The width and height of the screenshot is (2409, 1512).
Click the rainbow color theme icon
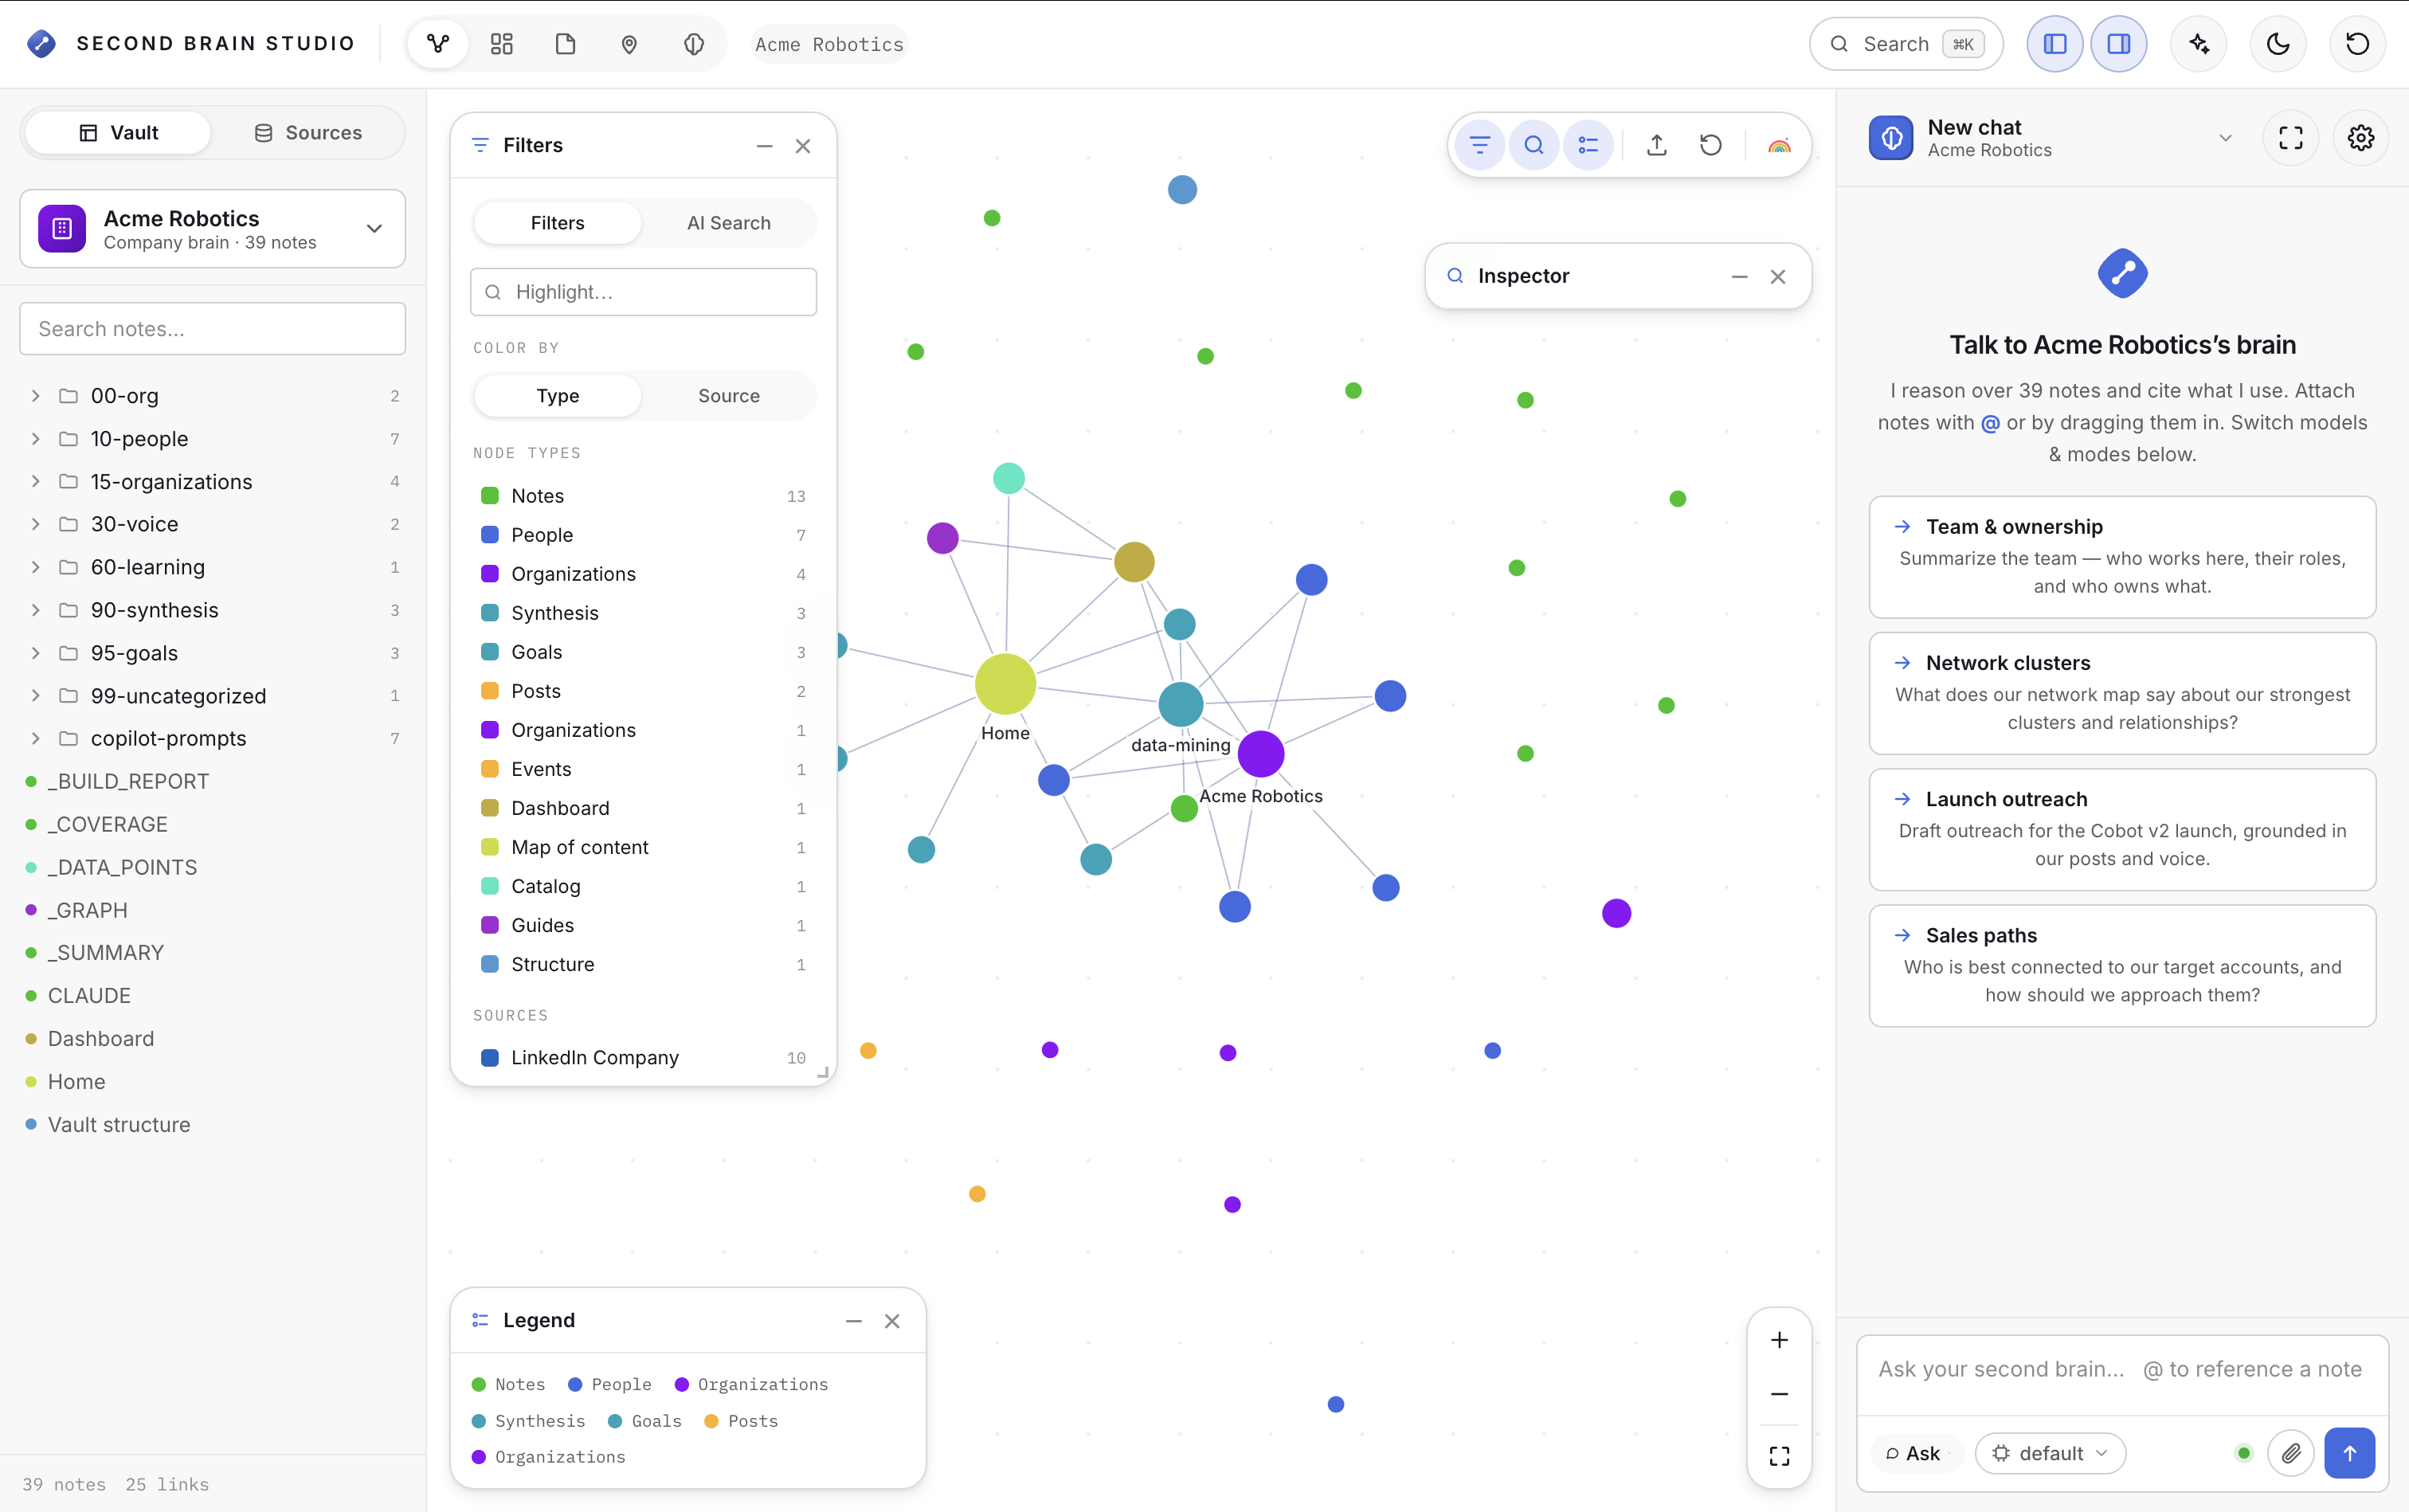point(1779,146)
